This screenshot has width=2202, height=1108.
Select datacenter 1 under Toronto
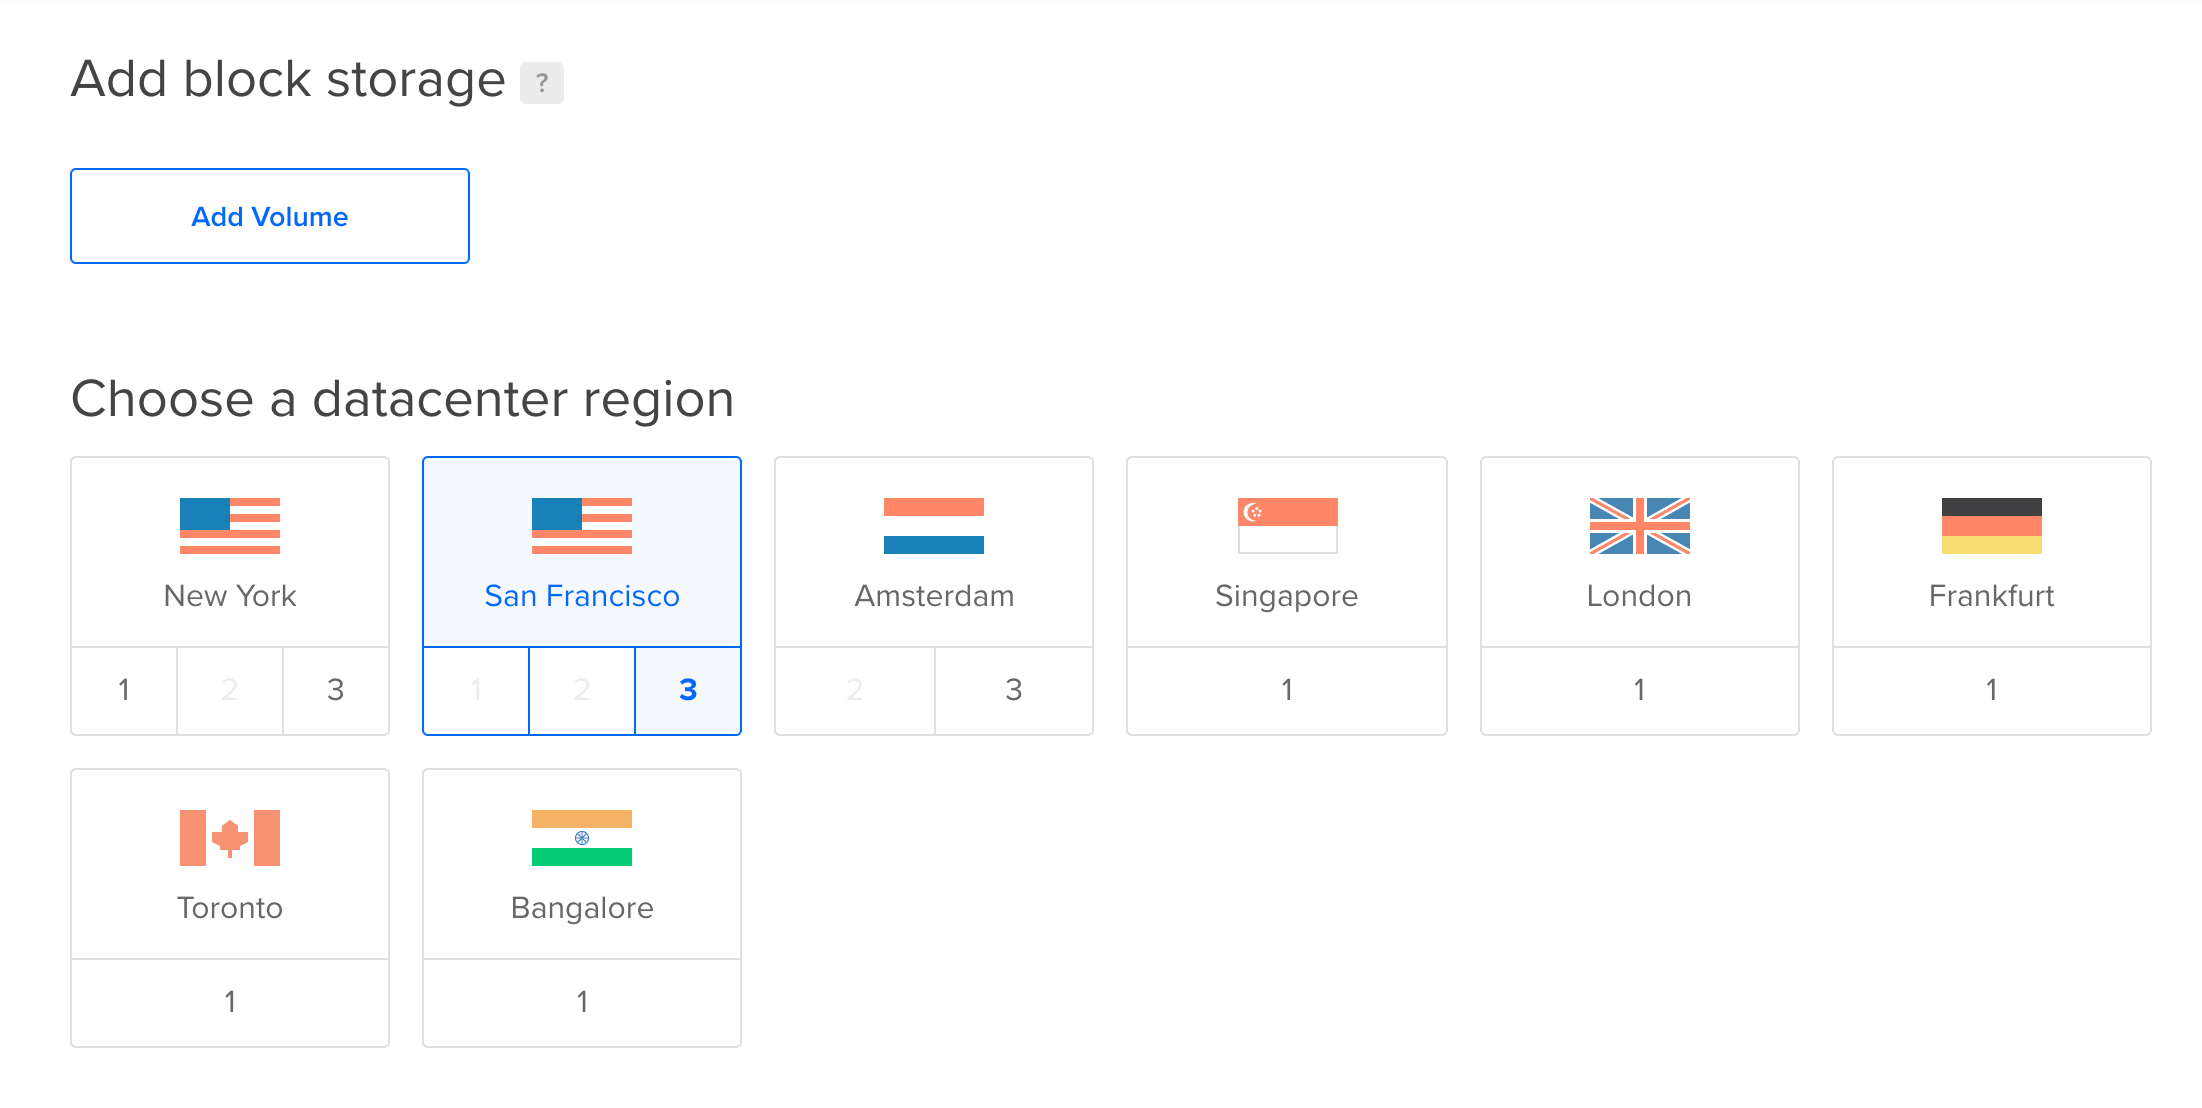(229, 1001)
